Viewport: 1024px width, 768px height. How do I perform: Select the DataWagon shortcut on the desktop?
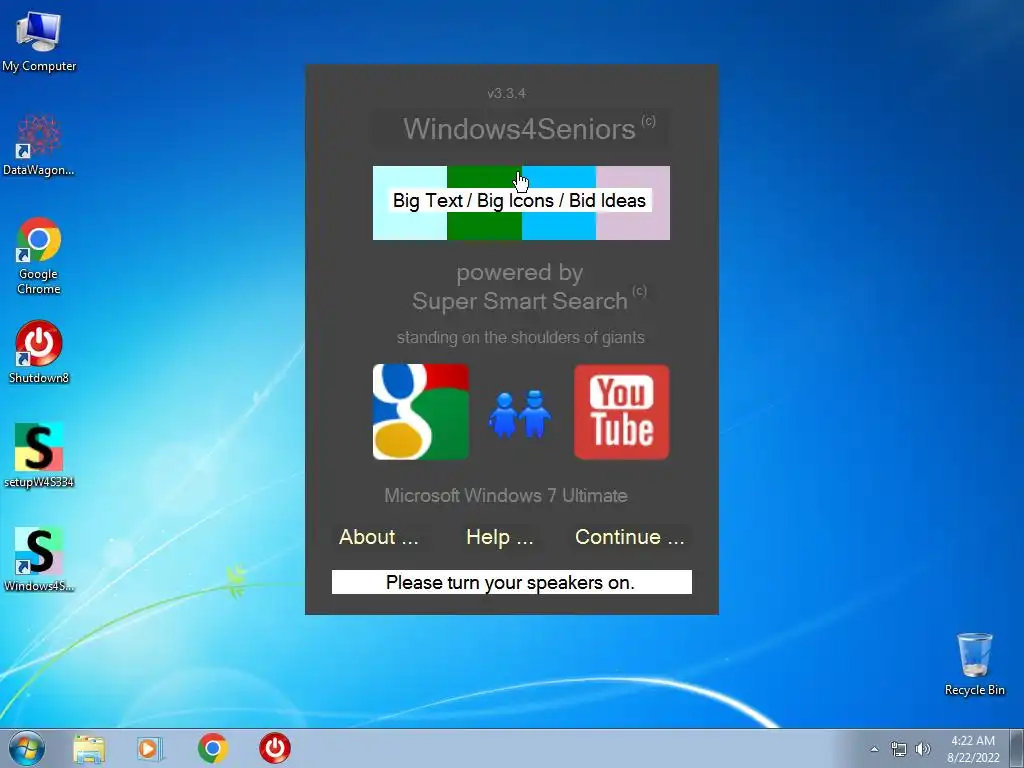pyautogui.click(x=39, y=145)
